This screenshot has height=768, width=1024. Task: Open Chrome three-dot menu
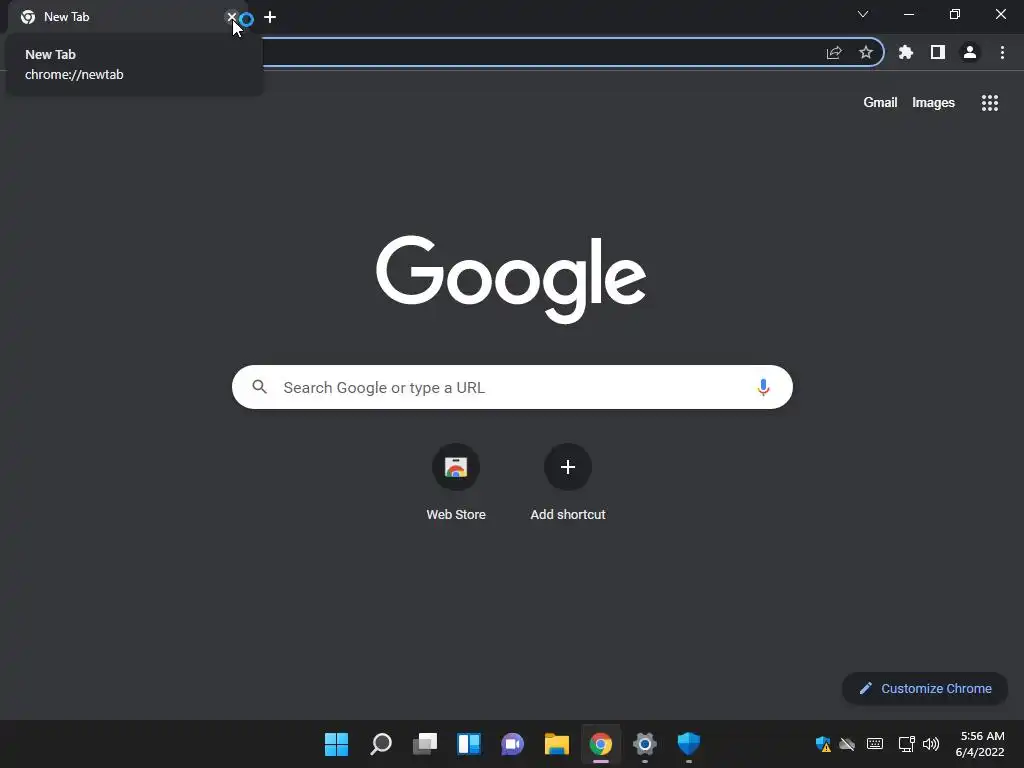coord(1002,52)
